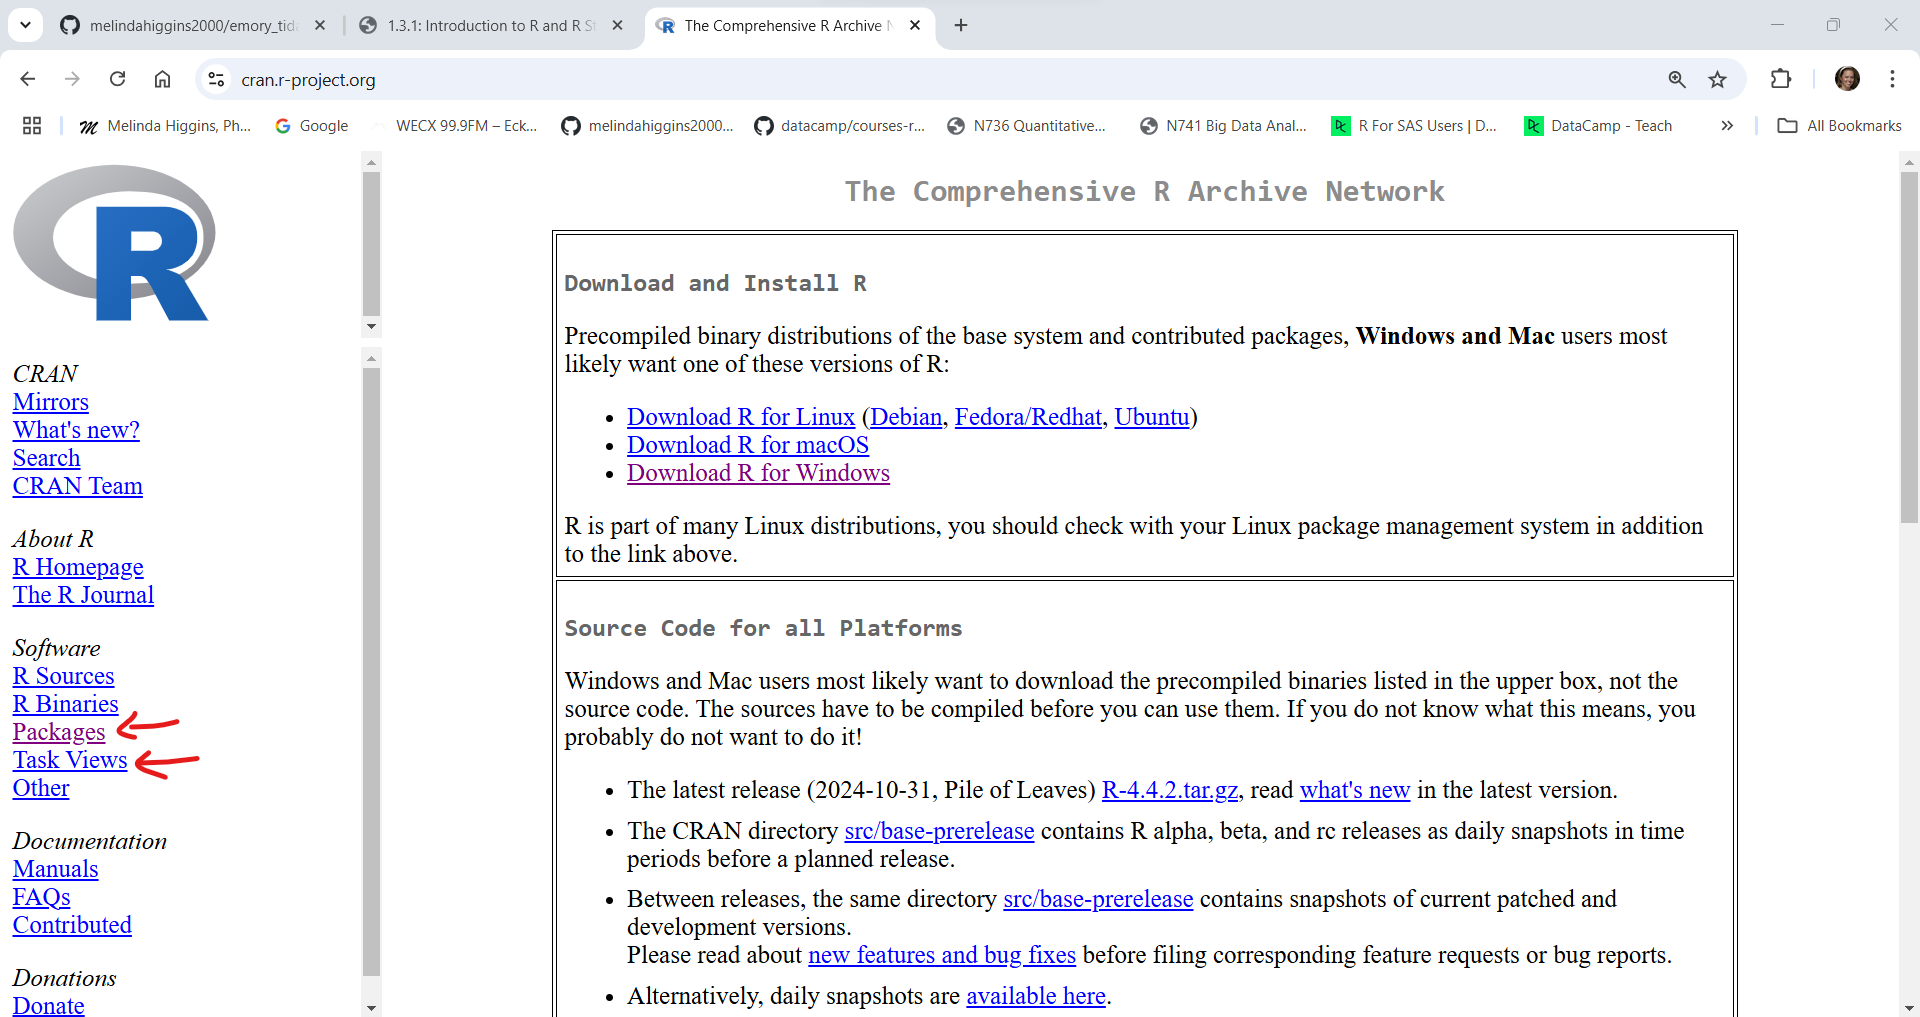Show hidden bookmarks with the double chevron
1920x1017 pixels.
(1727, 125)
